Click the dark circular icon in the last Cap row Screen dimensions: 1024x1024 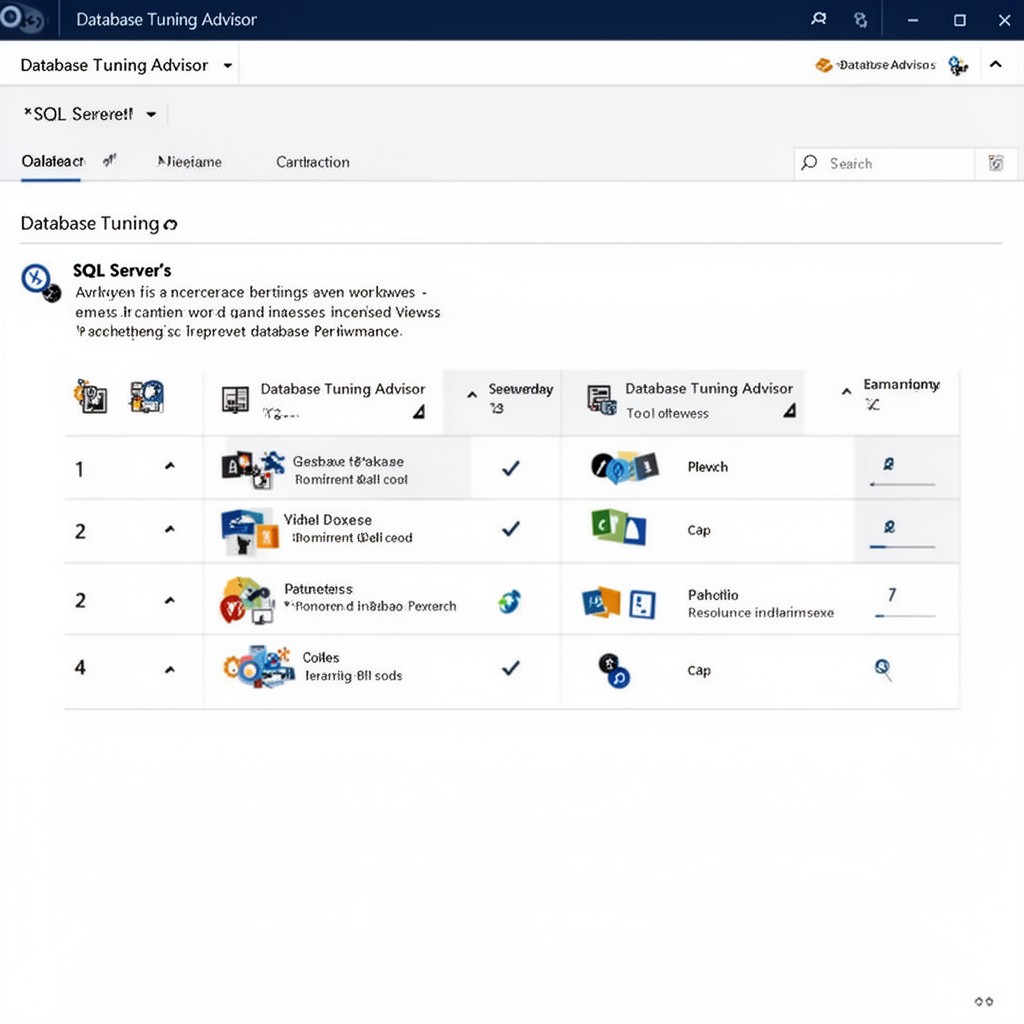tap(614, 671)
